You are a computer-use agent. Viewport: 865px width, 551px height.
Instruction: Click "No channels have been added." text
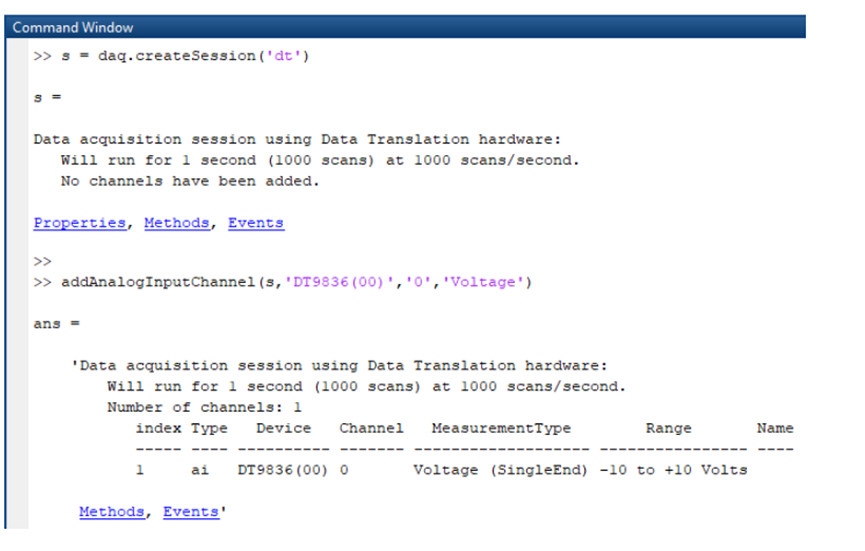[x=190, y=181]
